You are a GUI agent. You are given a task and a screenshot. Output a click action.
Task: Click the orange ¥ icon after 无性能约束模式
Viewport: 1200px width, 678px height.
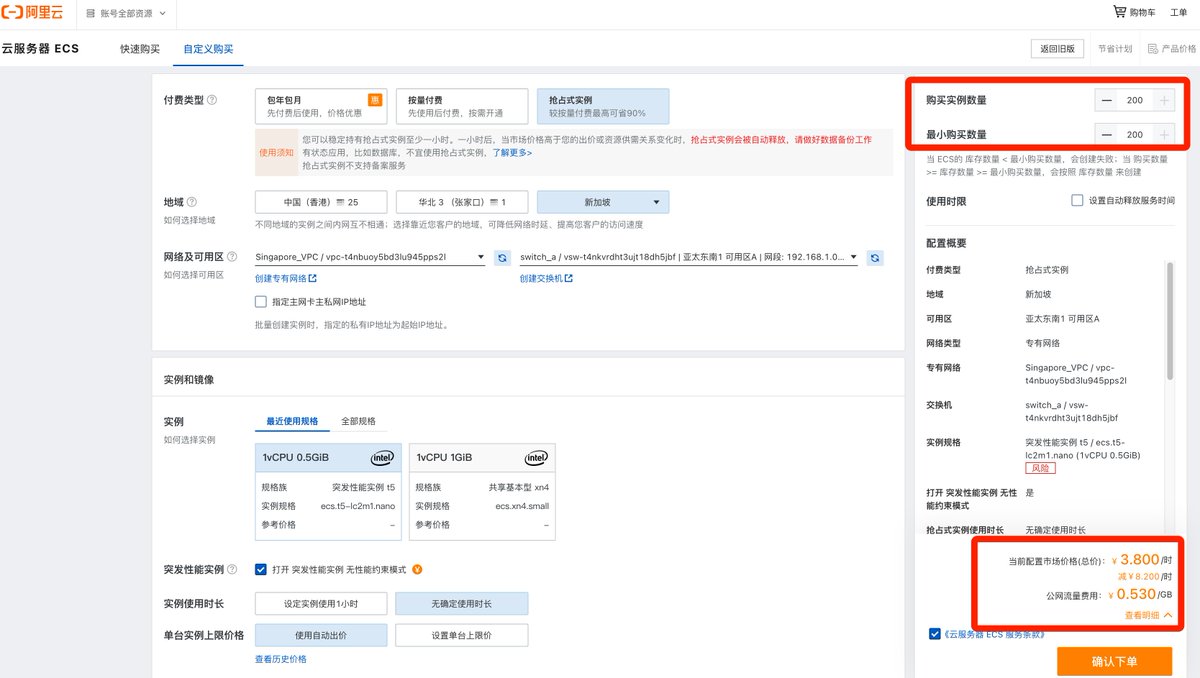417,569
